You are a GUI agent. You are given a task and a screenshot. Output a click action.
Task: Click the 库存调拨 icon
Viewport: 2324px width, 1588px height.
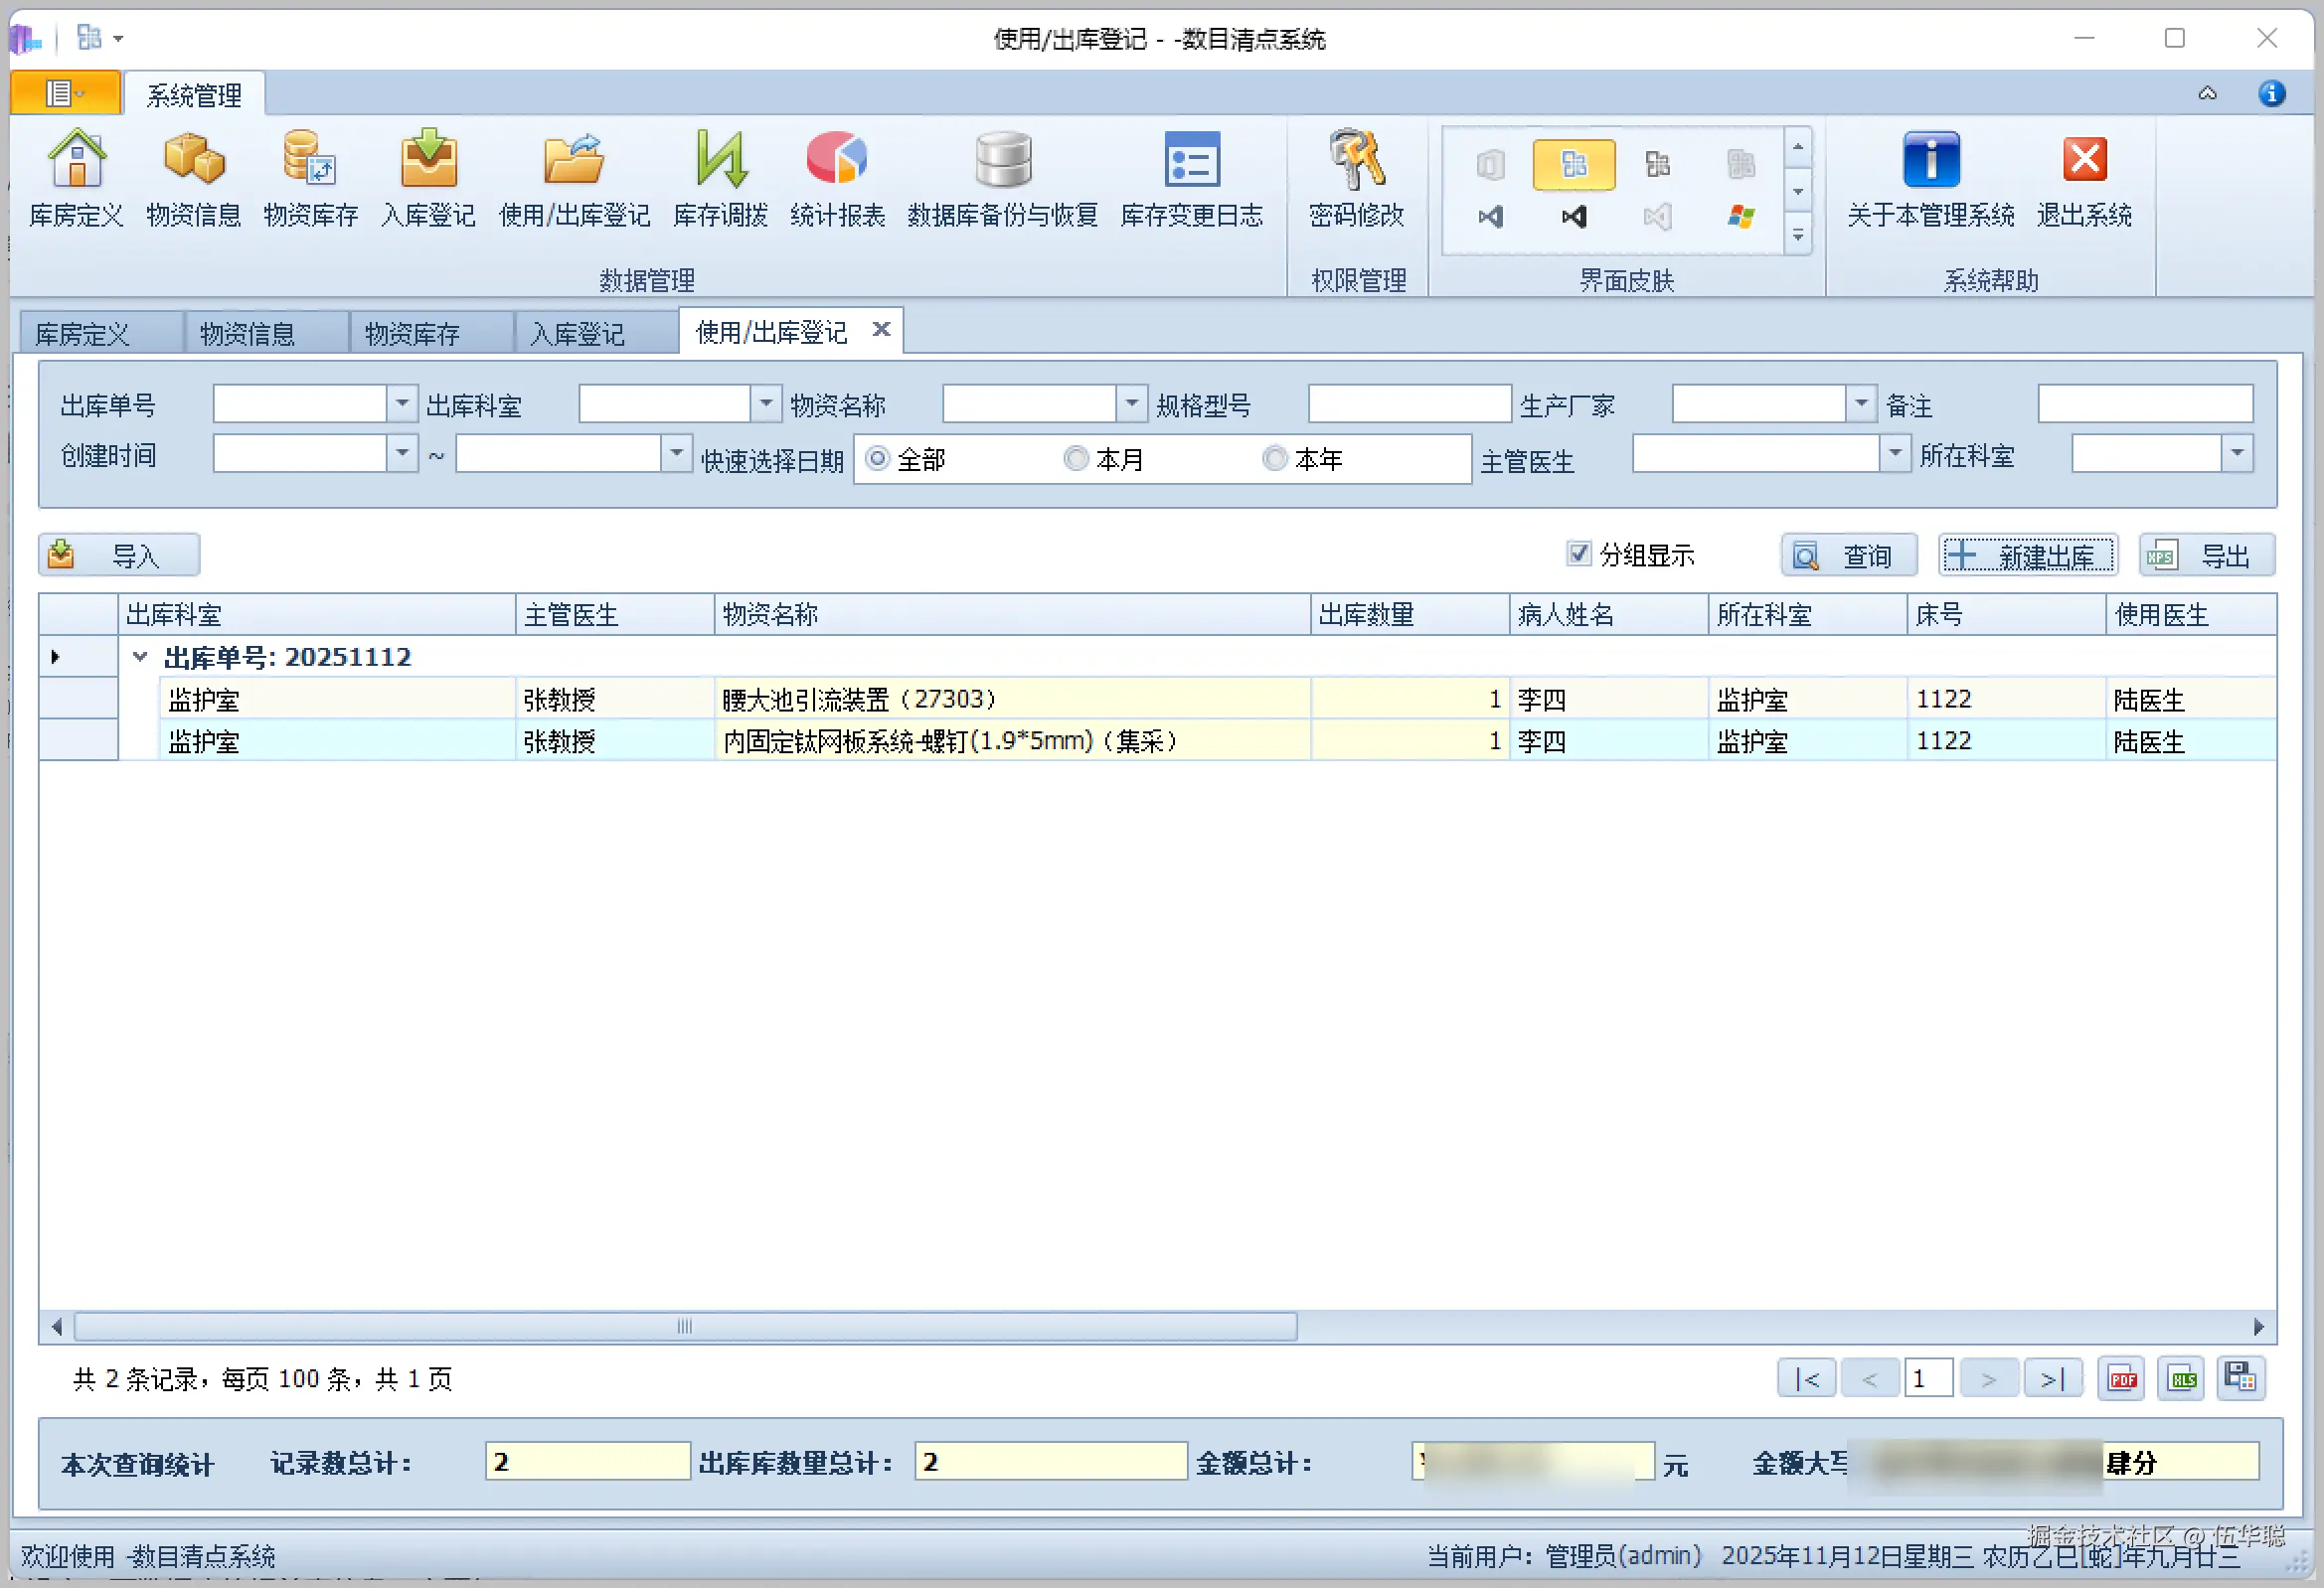coord(720,178)
